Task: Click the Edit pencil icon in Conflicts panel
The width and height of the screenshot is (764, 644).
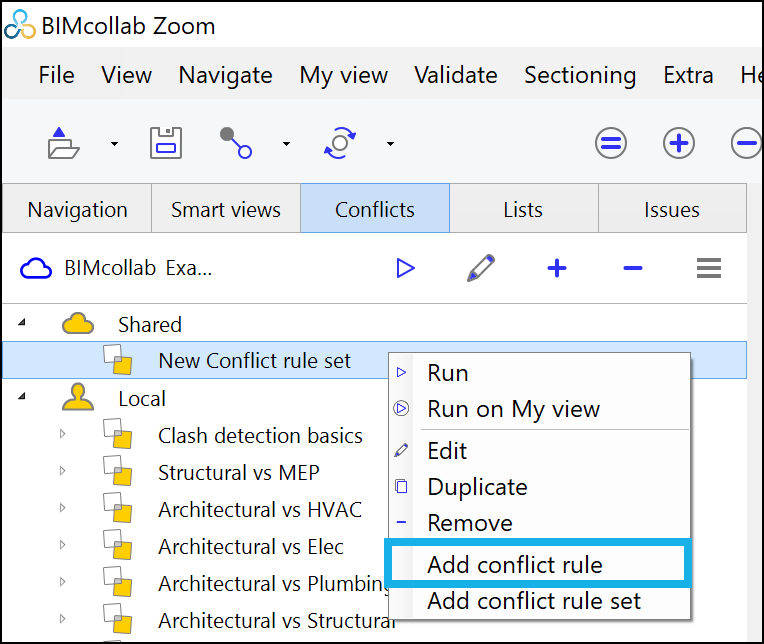Action: [x=481, y=268]
